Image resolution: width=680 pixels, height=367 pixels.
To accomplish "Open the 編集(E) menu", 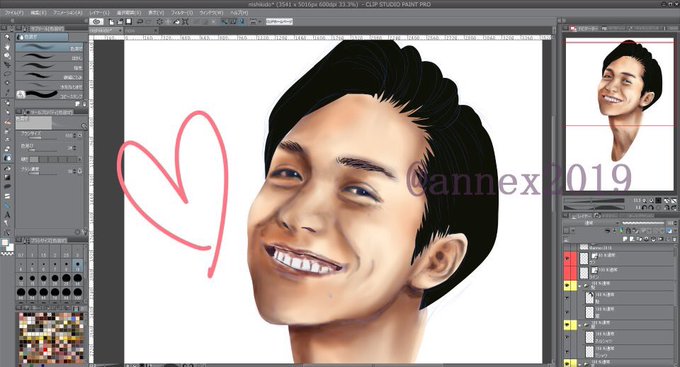I will pos(39,13).
